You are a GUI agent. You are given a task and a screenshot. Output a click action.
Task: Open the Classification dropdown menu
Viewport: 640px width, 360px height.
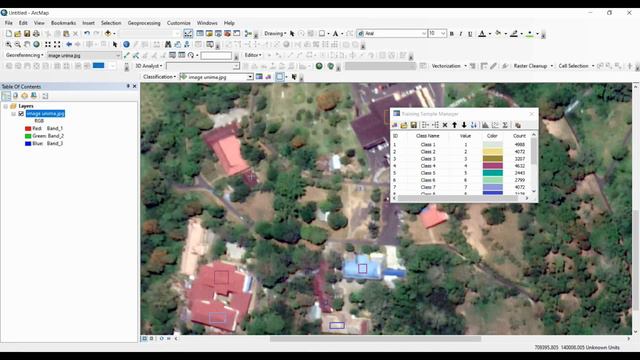coord(160,77)
